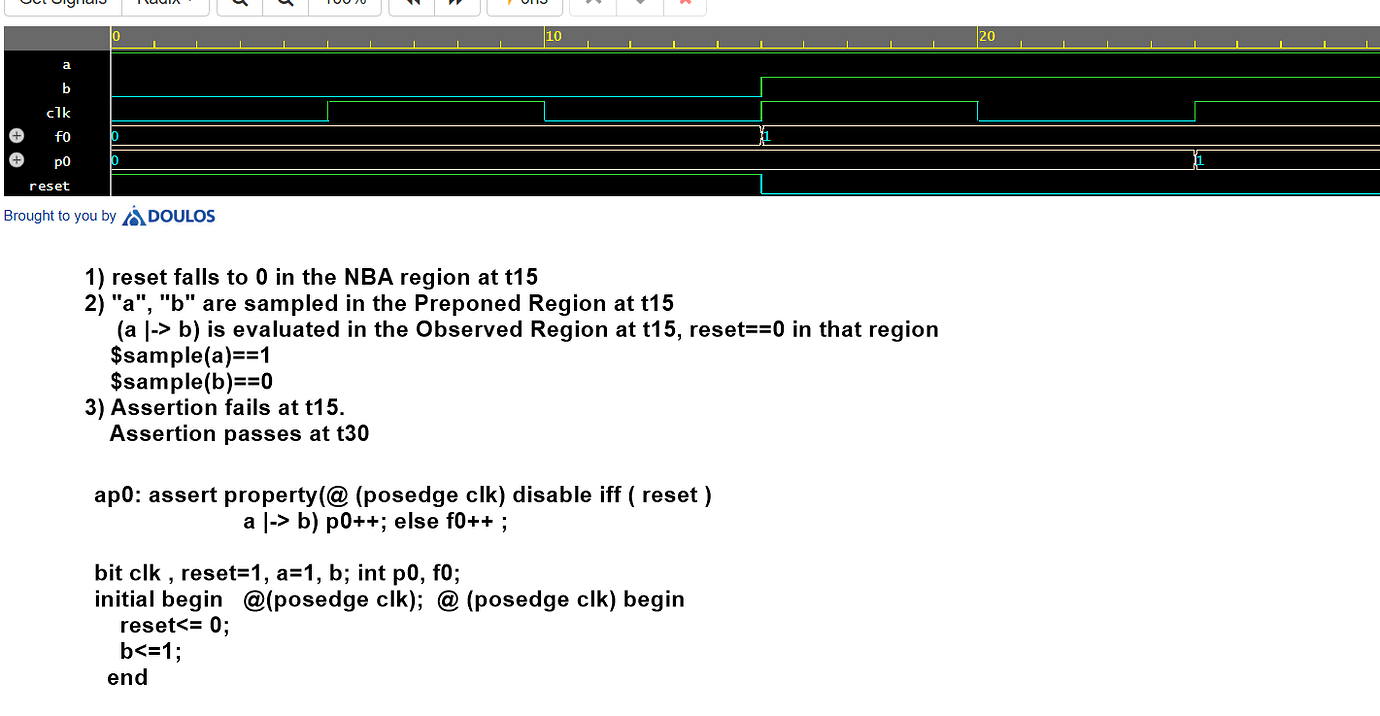
Task: Expand the p0 signal details
Action: coord(15,159)
